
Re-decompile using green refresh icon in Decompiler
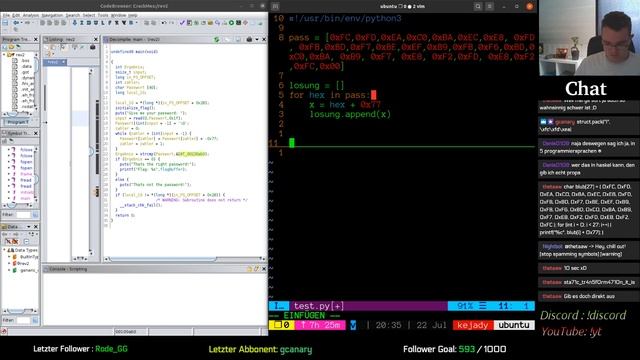click(x=217, y=39)
